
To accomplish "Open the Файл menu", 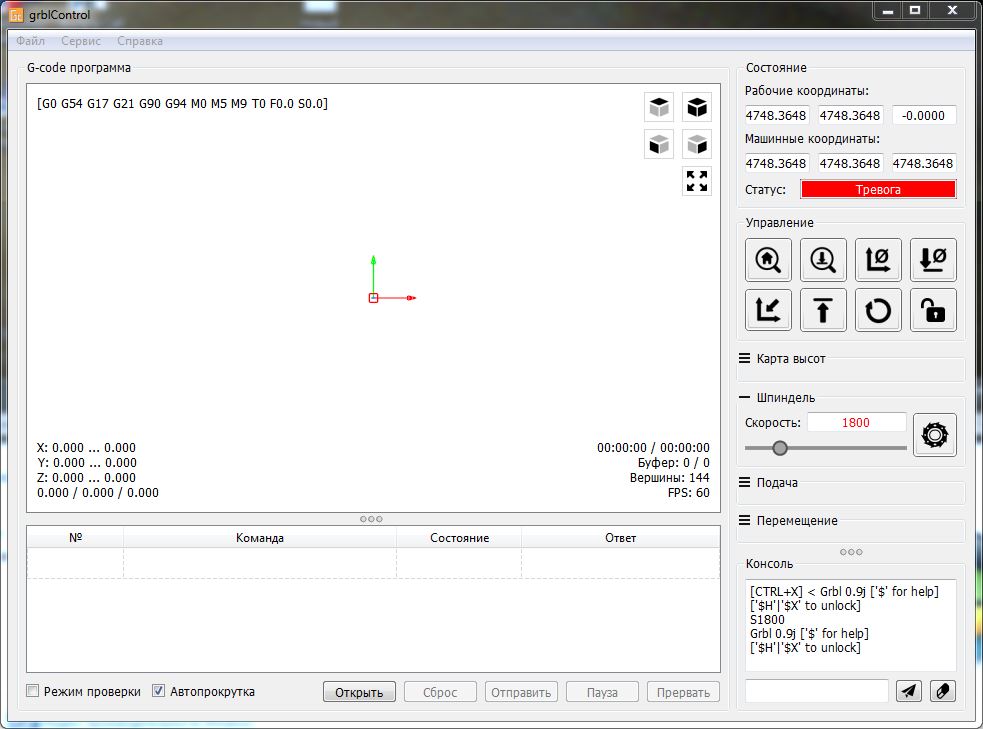I will (x=30, y=41).
